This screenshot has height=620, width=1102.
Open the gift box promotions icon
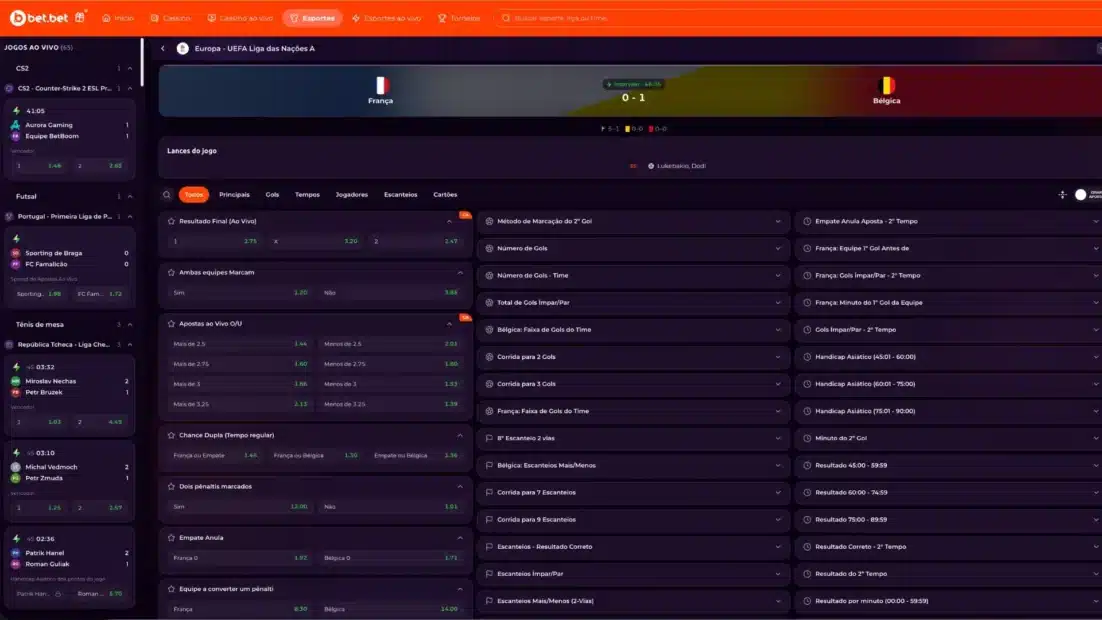tap(80, 17)
